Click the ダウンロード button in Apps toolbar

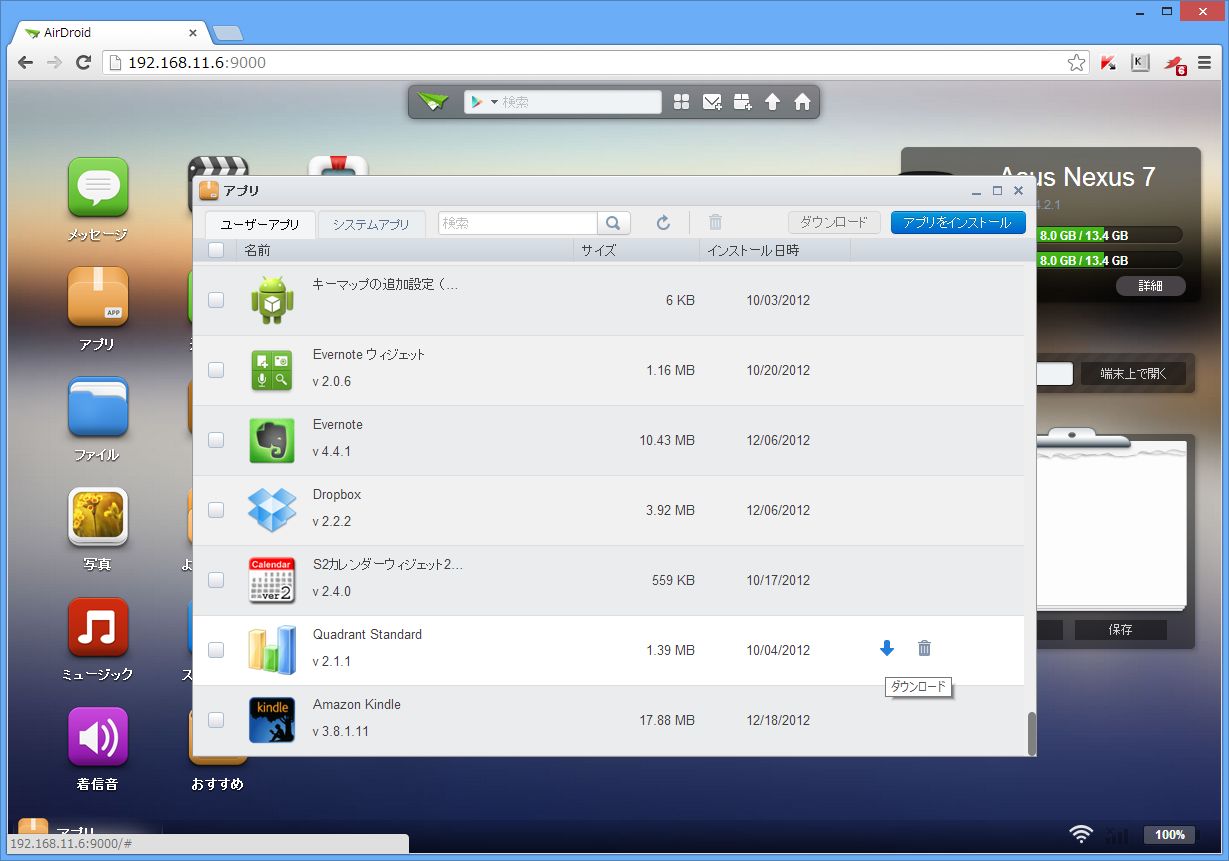(834, 223)
